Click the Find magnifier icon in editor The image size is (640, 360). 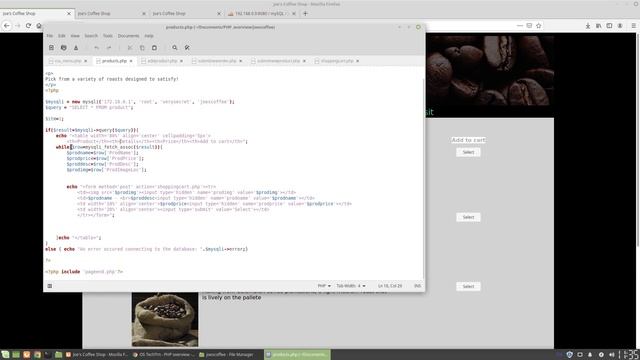coord(175,48)
